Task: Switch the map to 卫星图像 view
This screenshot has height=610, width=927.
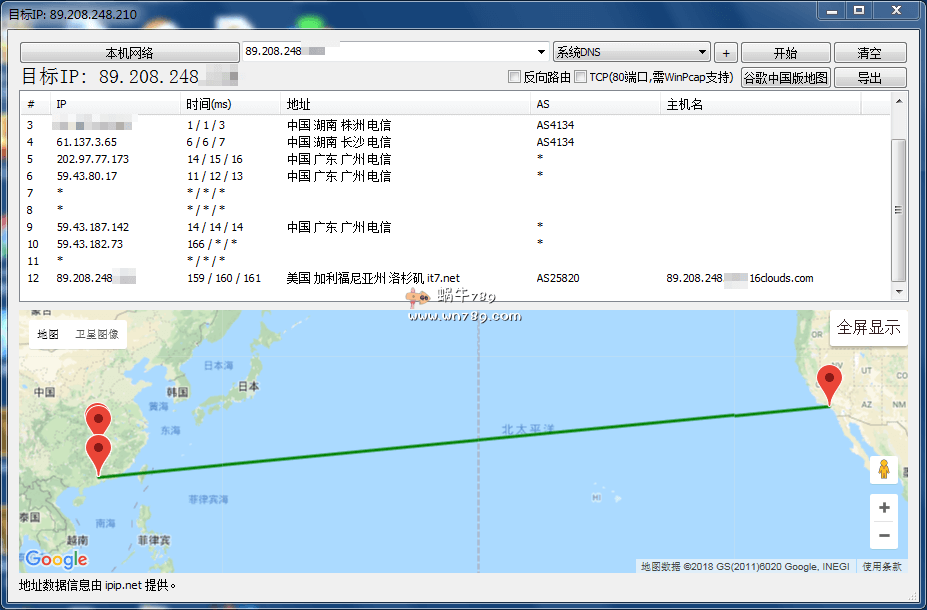Action: click(x=97, y=335)
